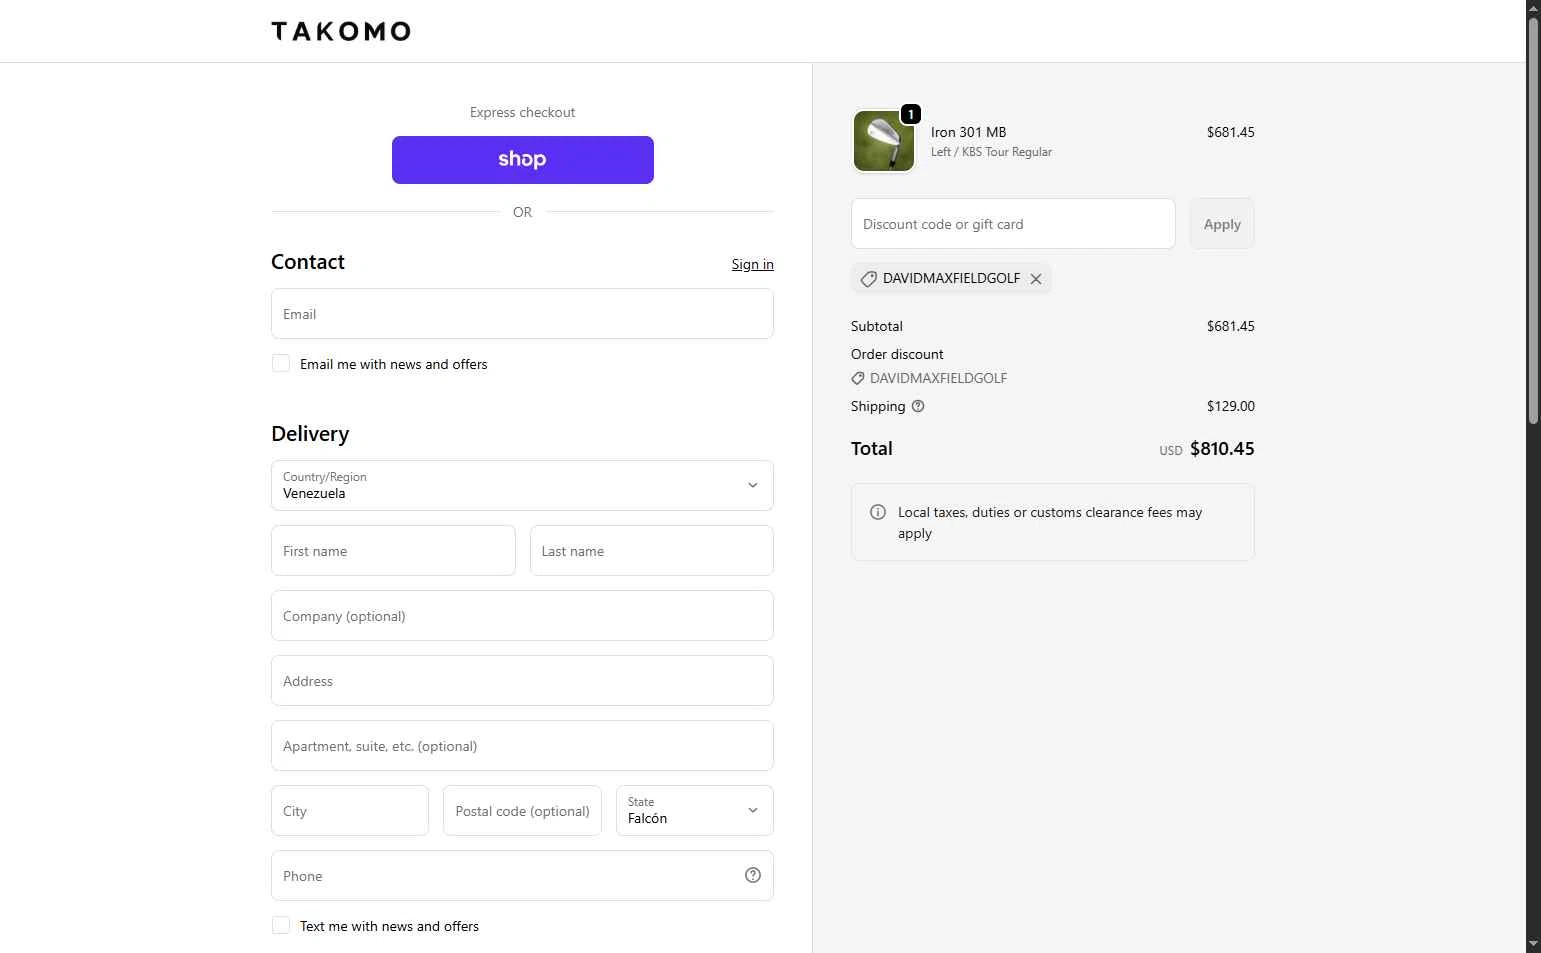Click the TAKOMO logo
This screenshot has height=953, width=1541.
(x=341, y=31)
